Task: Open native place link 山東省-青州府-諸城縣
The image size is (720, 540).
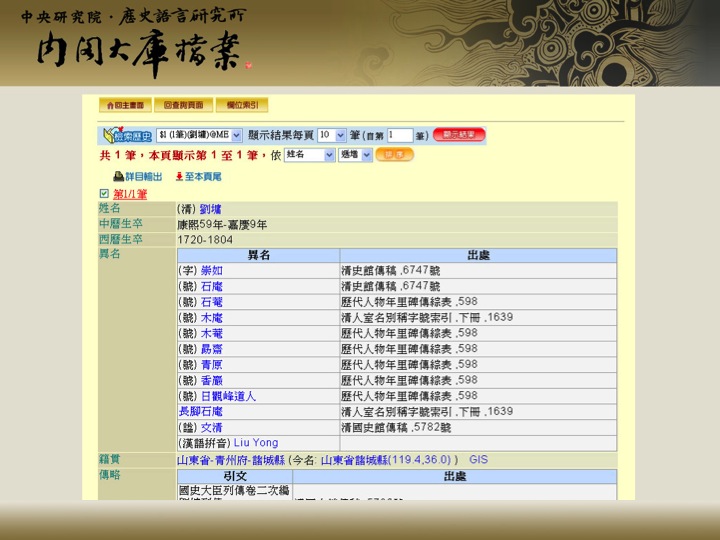Action: point(231,460)
